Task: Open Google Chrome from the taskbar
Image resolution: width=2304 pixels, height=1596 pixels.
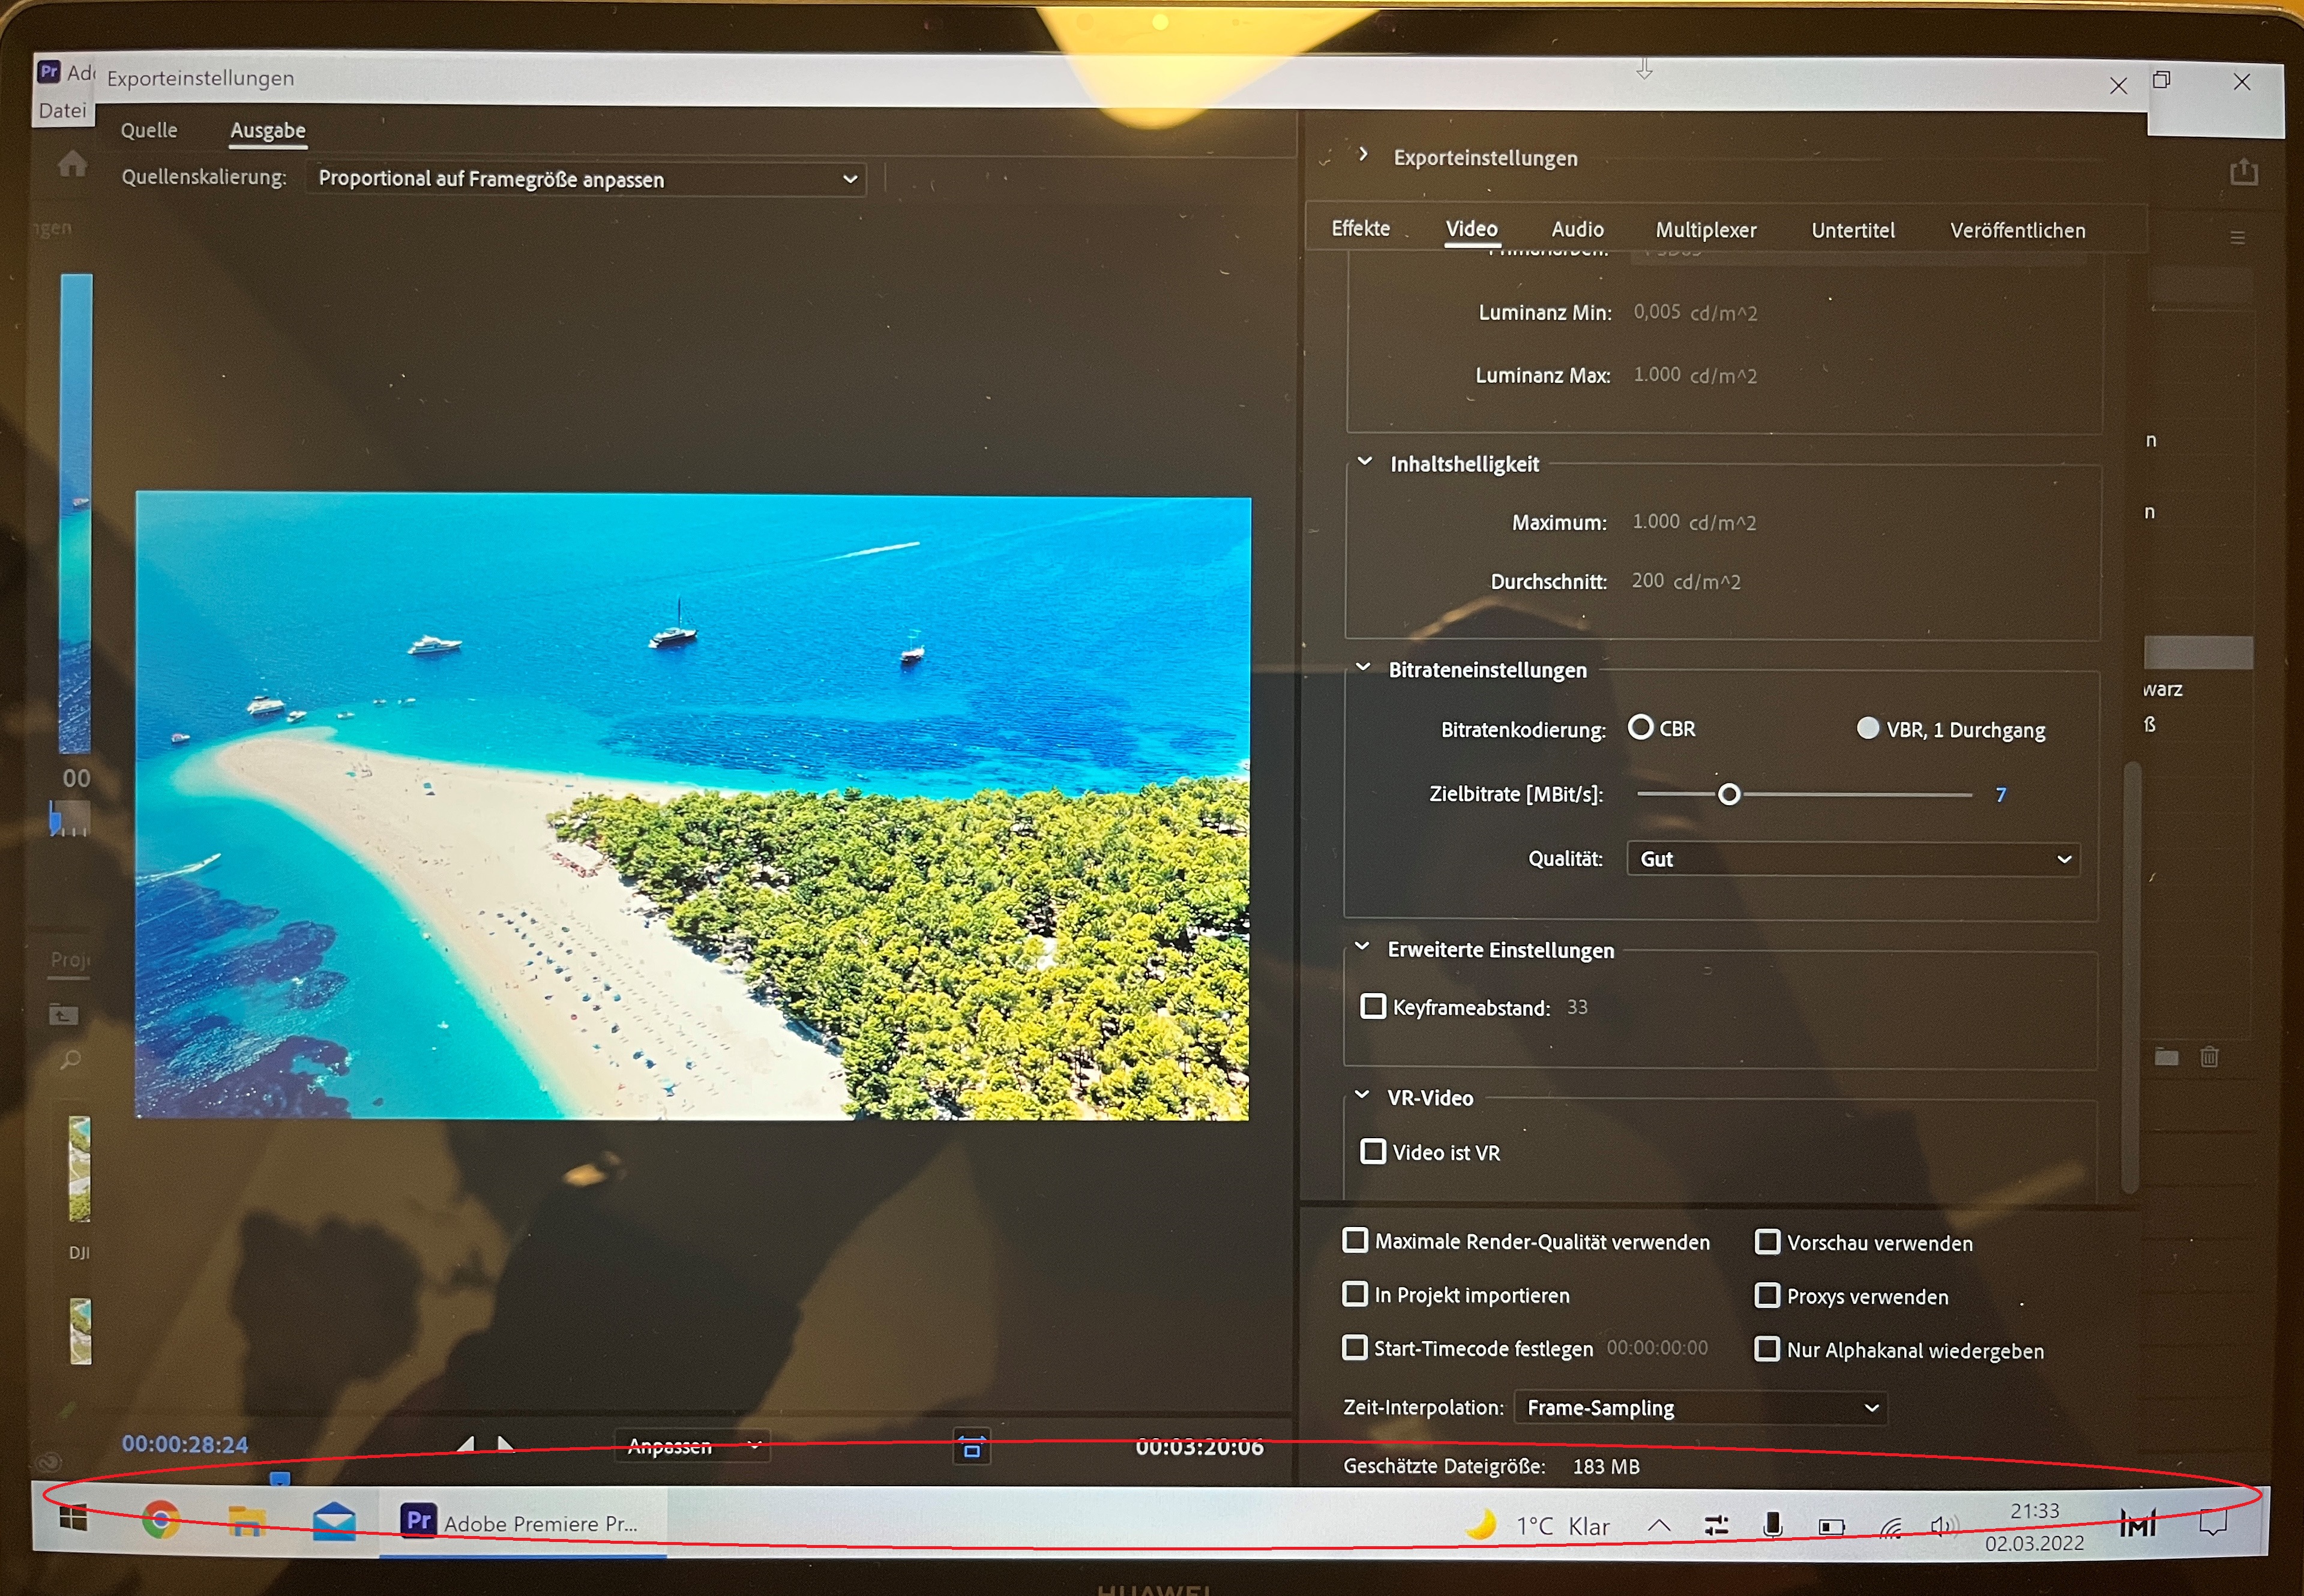Action: tap(160, 1521)
